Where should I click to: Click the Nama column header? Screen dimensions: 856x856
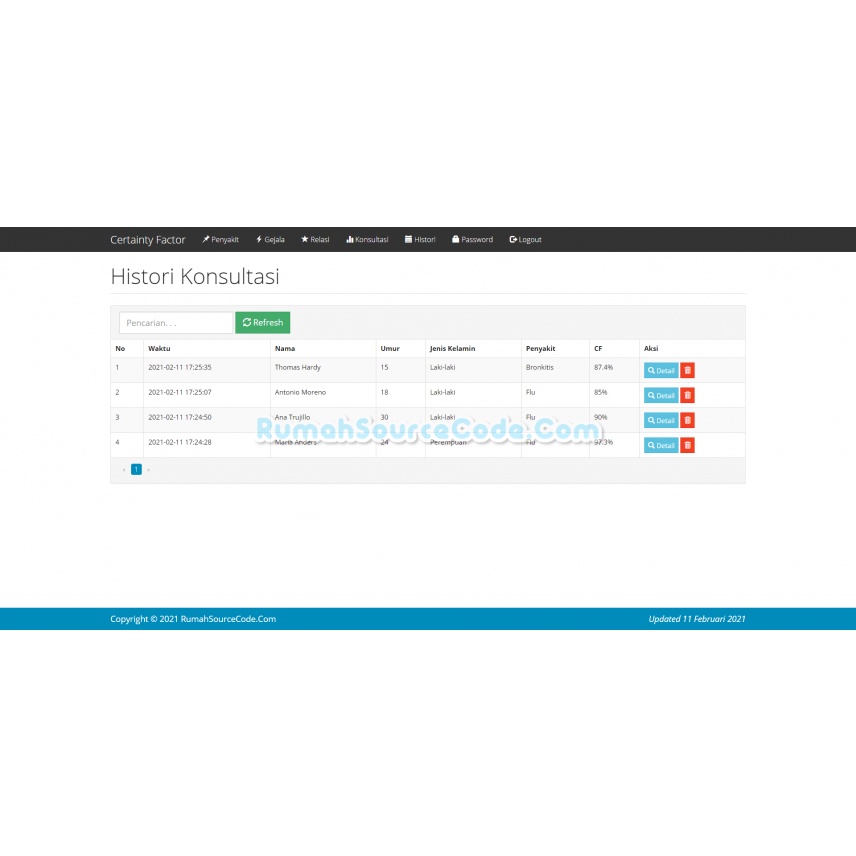pos(285,348)
